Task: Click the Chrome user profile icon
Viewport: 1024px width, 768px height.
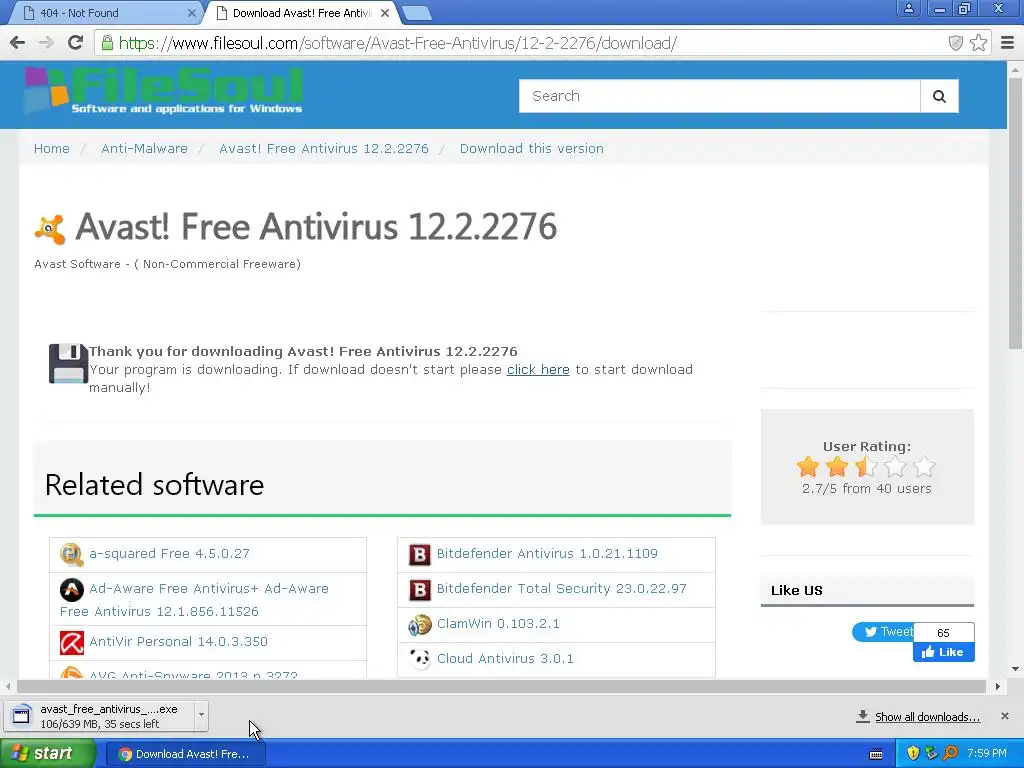Action: pyautogui.click(x=908, y=8)
